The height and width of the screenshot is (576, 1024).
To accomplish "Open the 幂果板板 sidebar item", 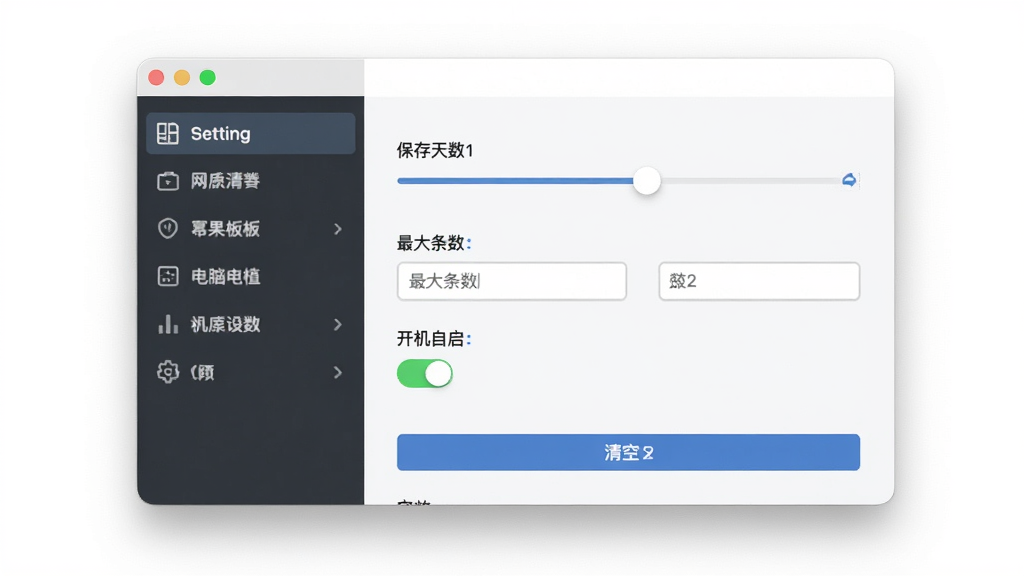I will [x=251, y=229].
